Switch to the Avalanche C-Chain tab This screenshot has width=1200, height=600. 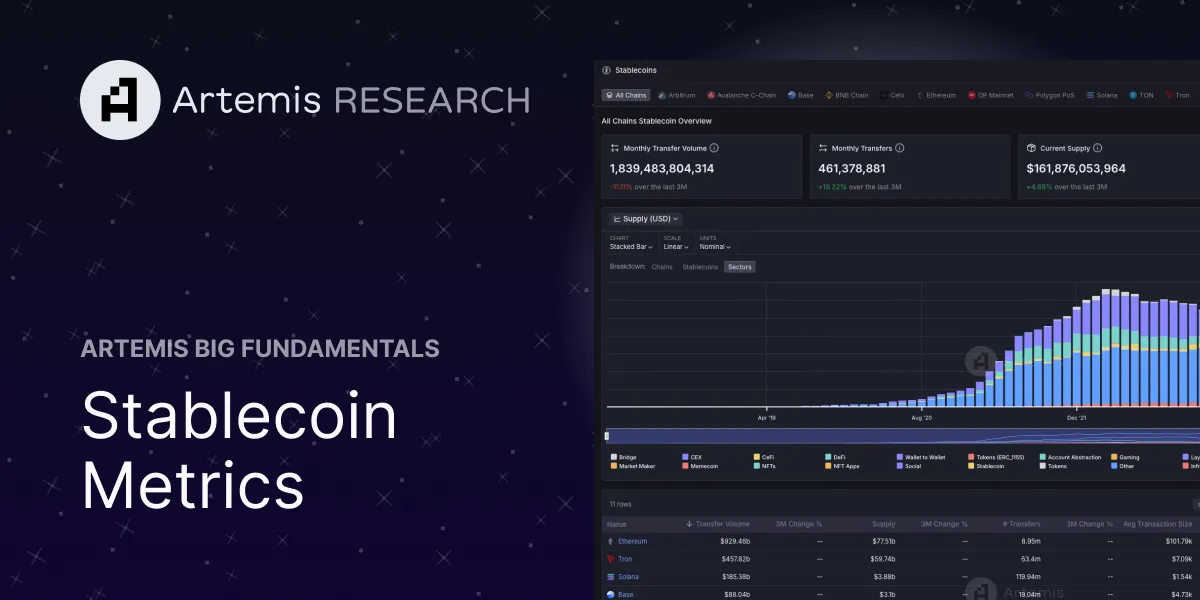[x=741, y=95]
